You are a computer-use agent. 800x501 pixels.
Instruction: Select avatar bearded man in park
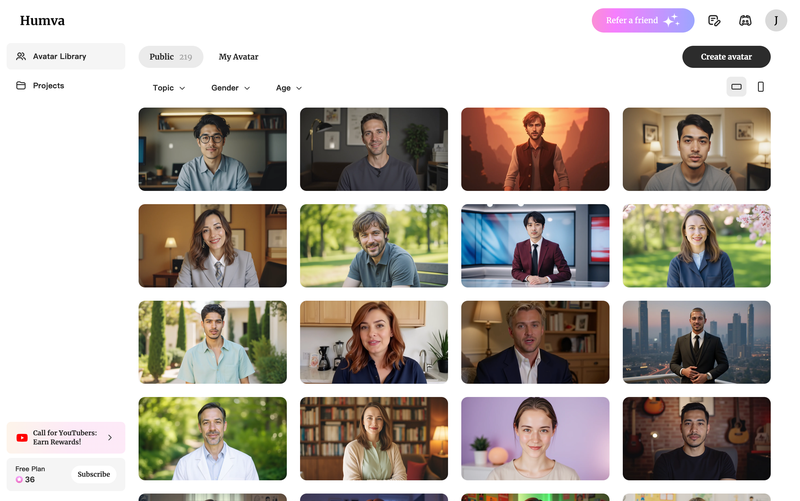[x=374, y=246]
